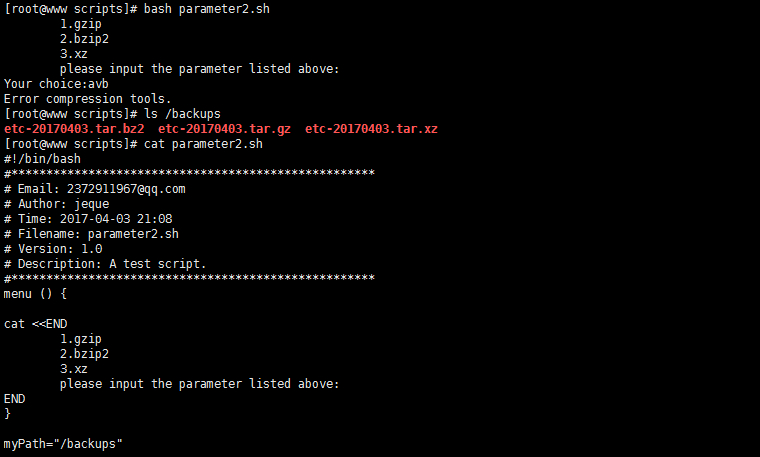Click the '# Author: jeque' line

point(57,204)
